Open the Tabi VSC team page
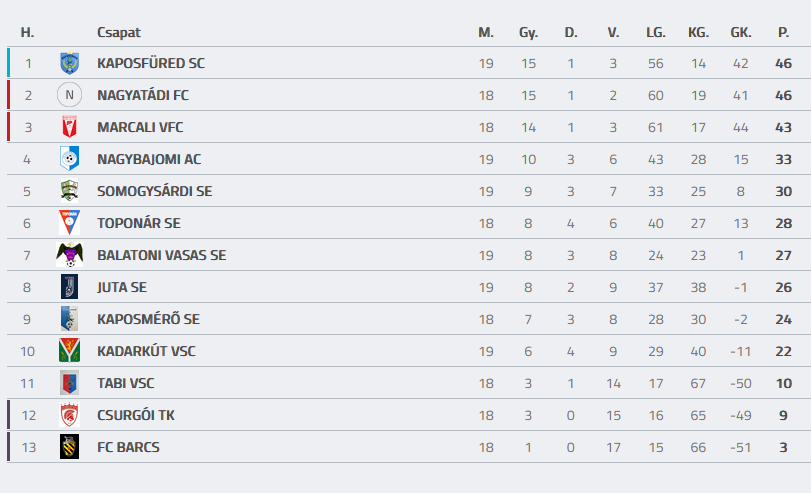 tap(125, 383)
